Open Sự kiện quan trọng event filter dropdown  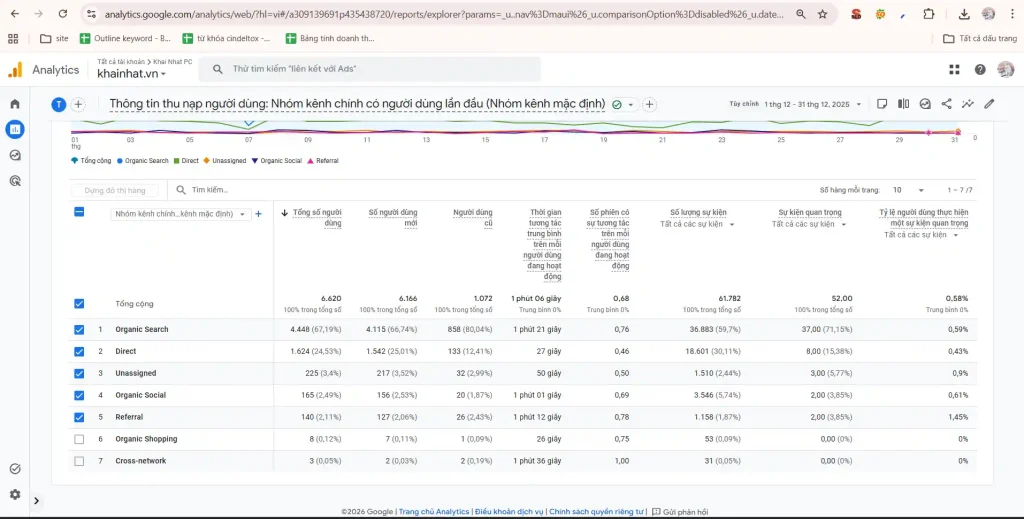tap(808, 225)
